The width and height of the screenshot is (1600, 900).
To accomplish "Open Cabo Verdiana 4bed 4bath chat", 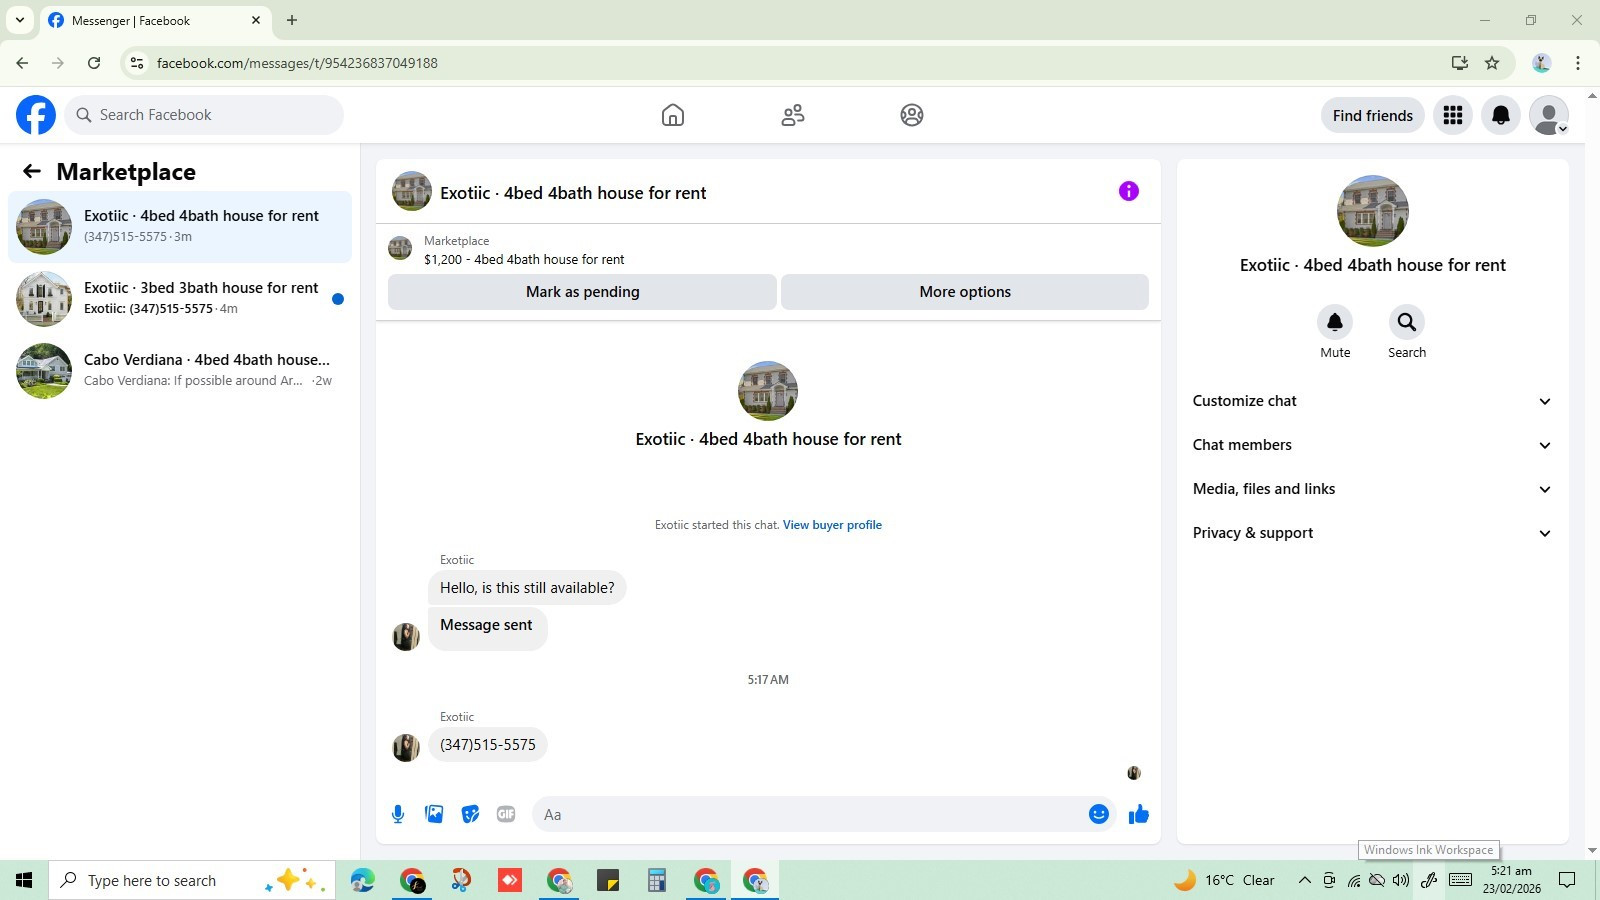I will pyautogui.click(x=180, y=371).
